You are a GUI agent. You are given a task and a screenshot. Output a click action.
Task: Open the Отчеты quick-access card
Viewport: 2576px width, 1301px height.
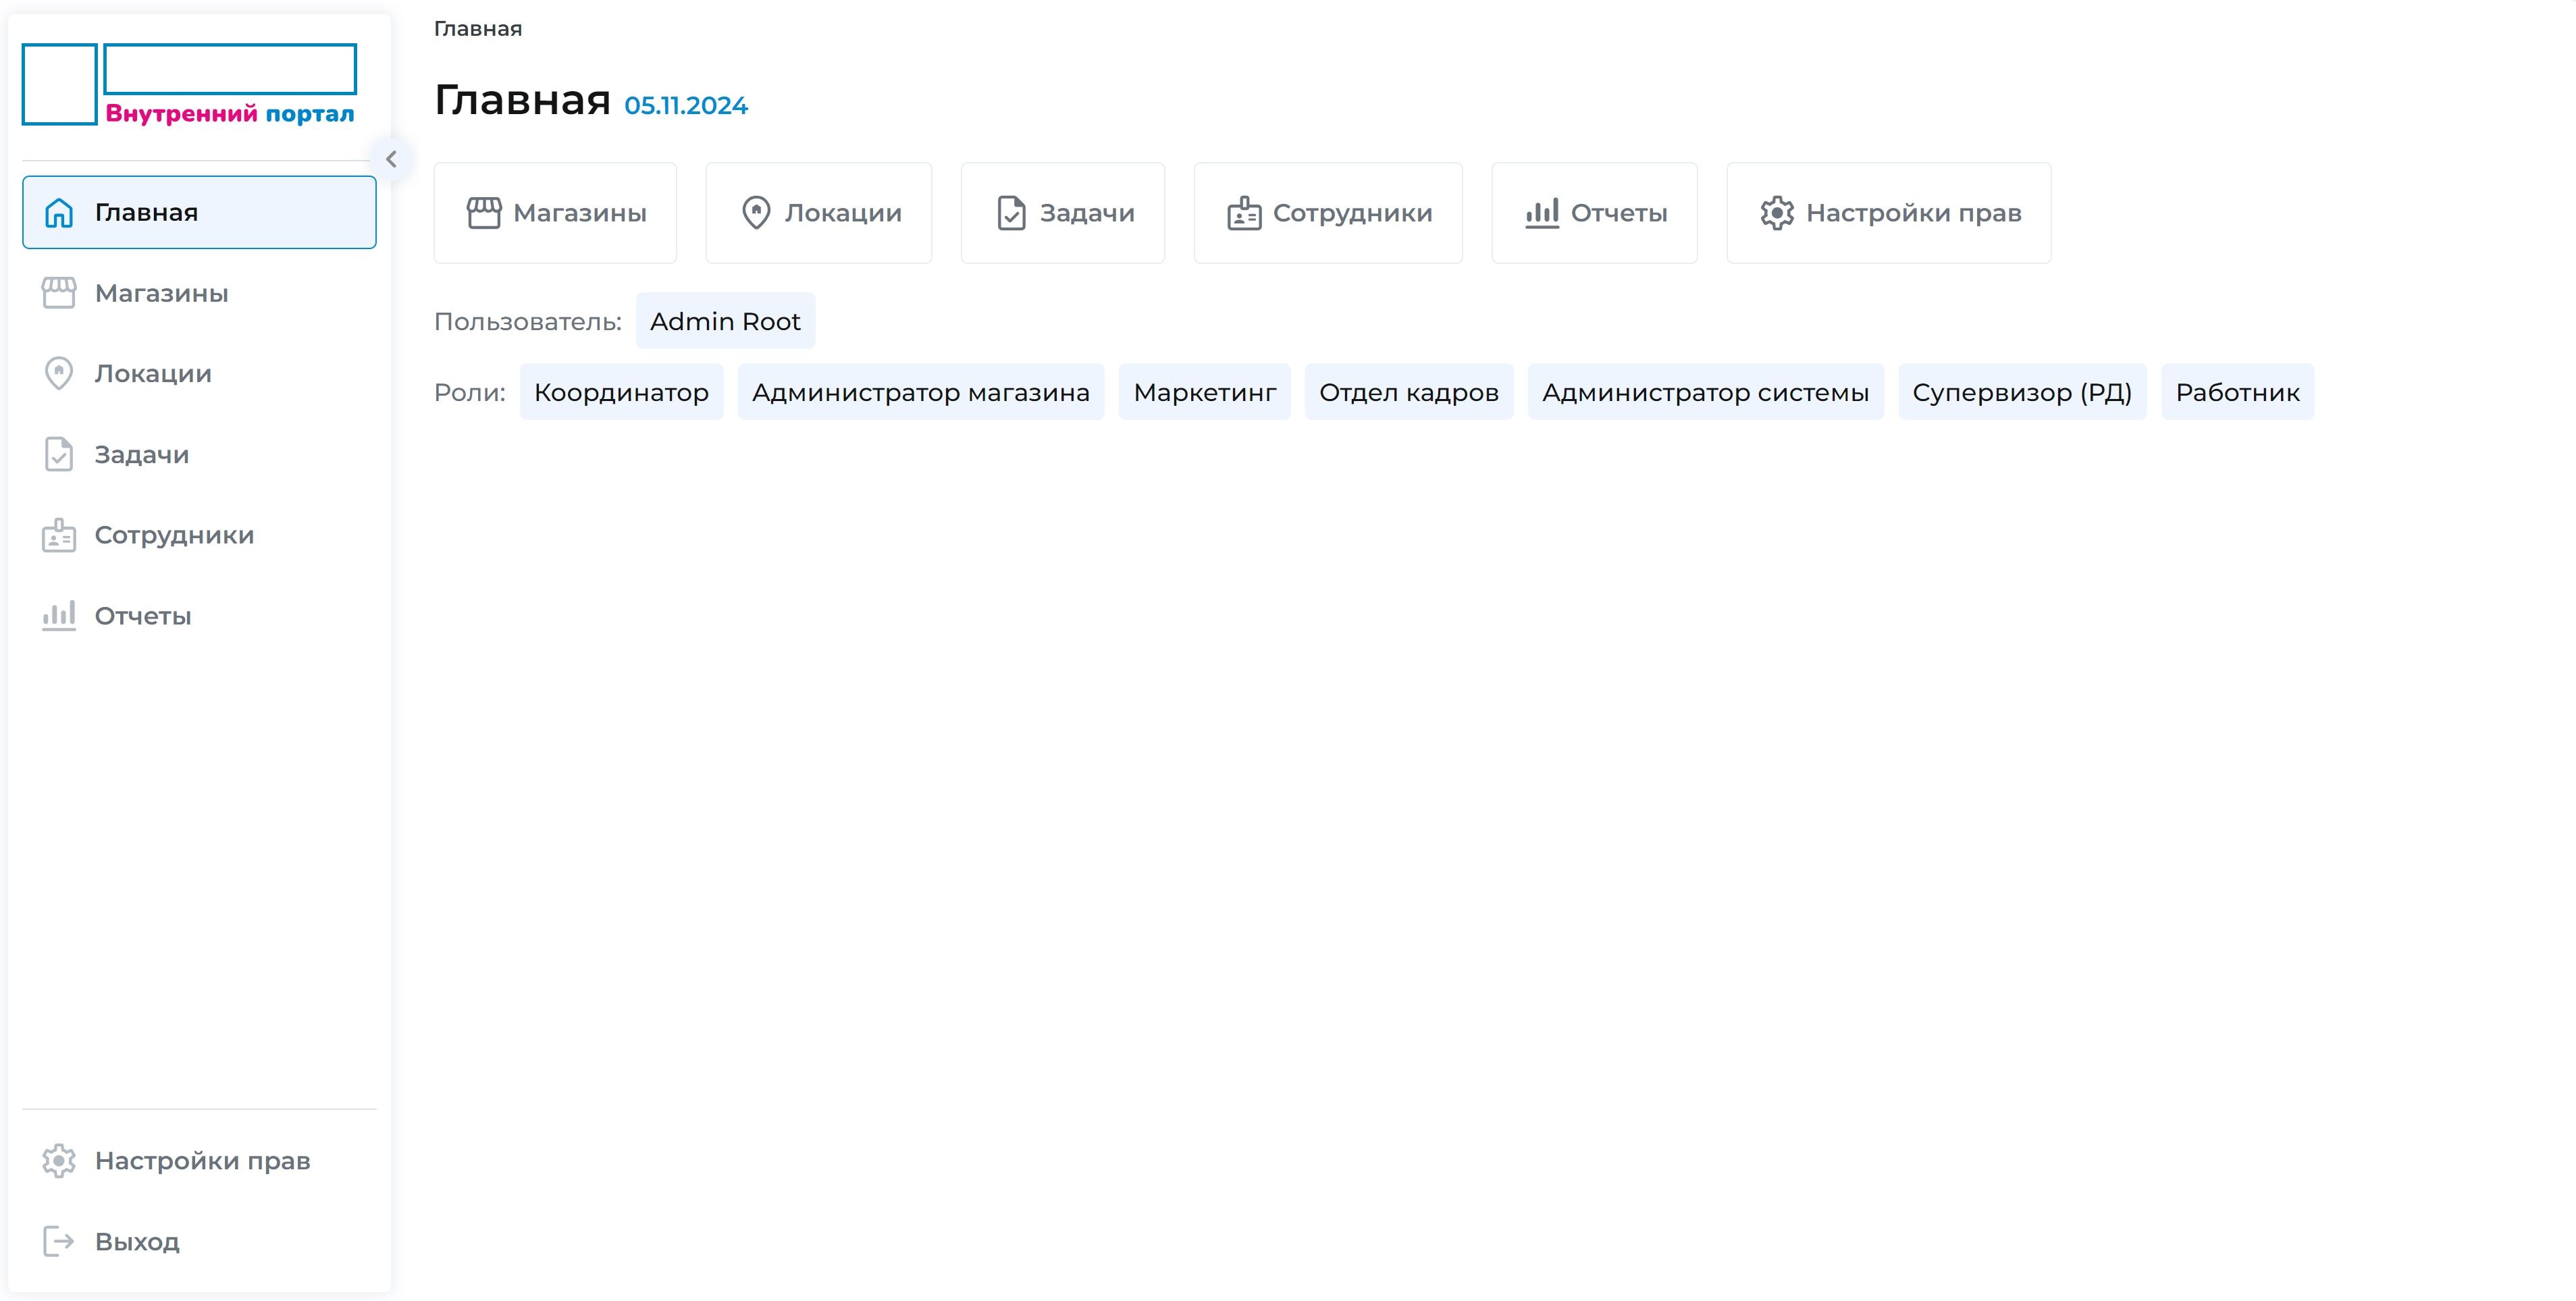pyautogui.click(x=1595, y=213)
